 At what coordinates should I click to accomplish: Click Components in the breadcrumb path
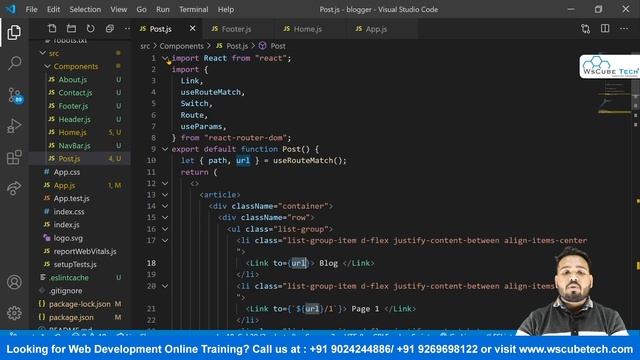coord(181,46)
